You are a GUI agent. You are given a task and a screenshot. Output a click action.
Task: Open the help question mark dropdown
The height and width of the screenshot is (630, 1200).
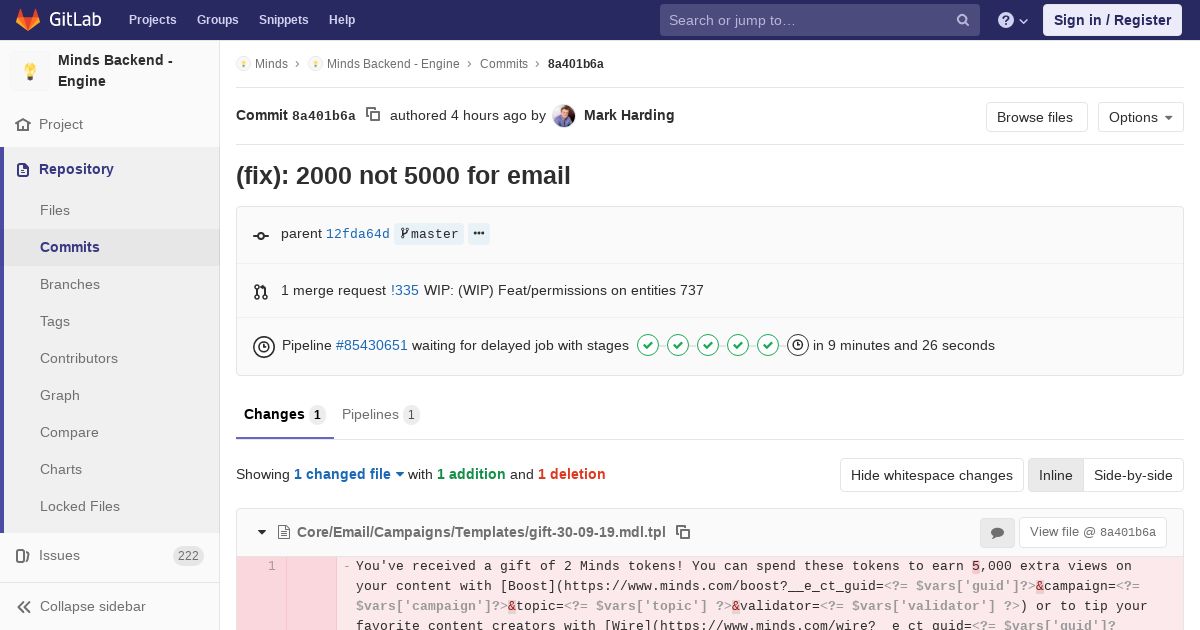click(1013, 20)
